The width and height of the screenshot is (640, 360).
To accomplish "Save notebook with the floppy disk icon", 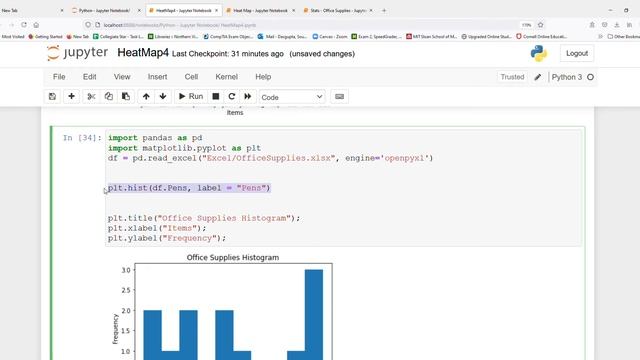I will (x=52, y=97).
